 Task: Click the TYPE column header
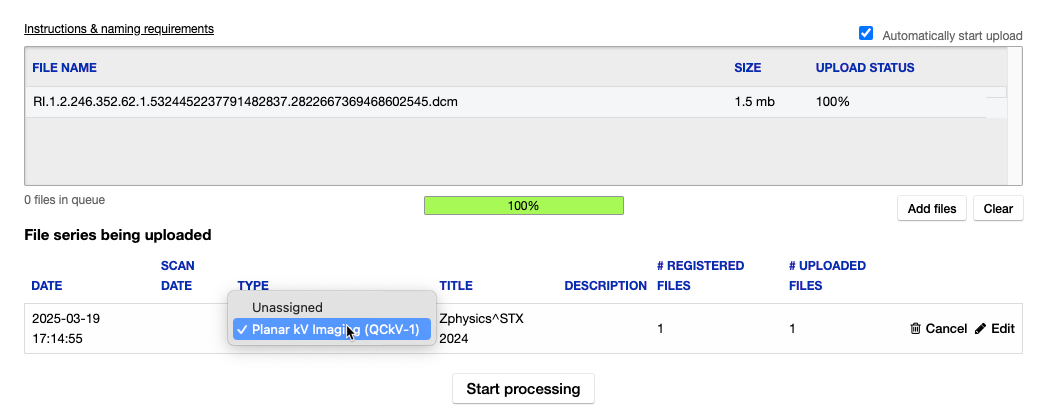(253, 286)
